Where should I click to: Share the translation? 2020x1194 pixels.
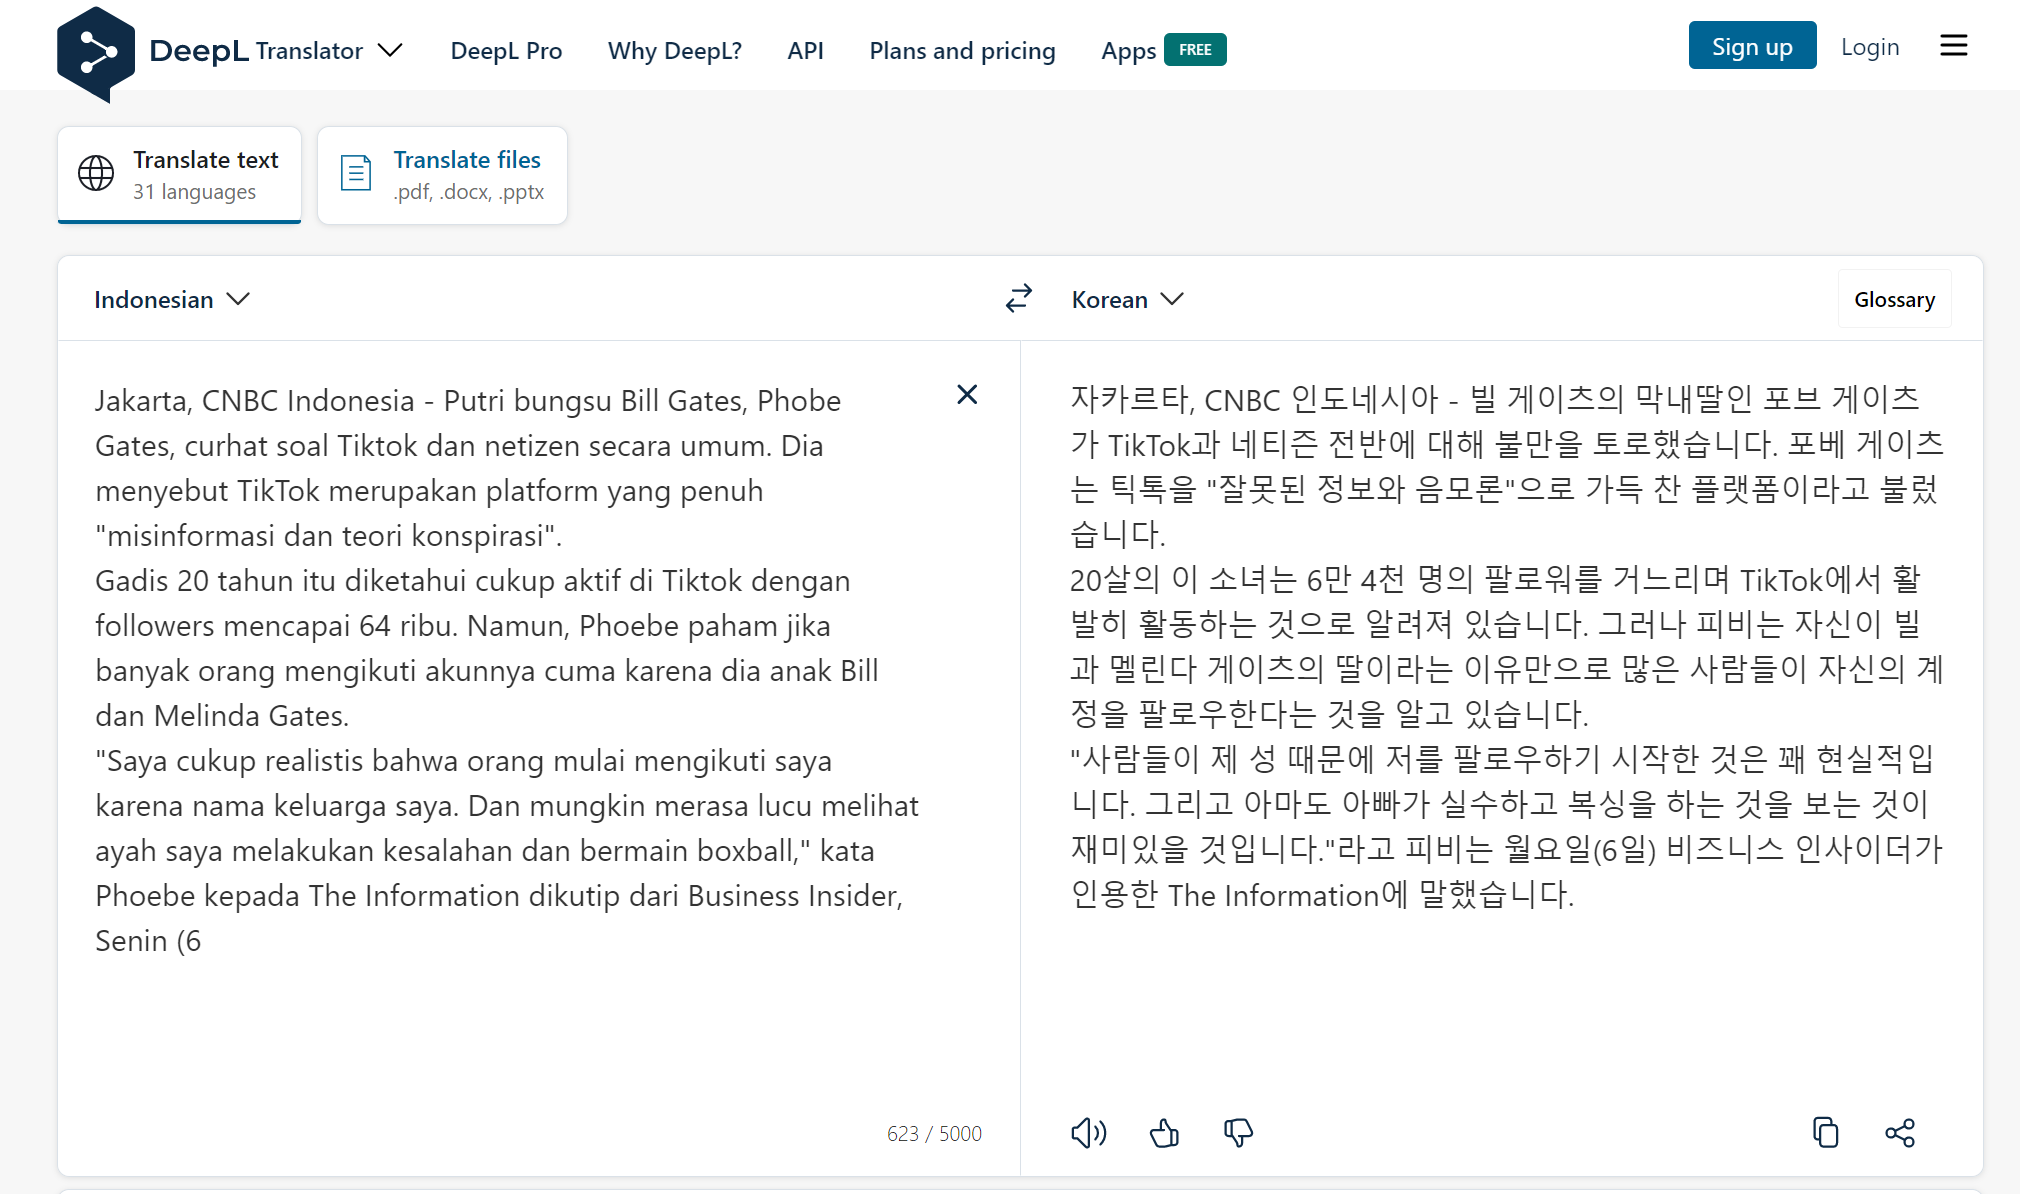point(1899,1132)
